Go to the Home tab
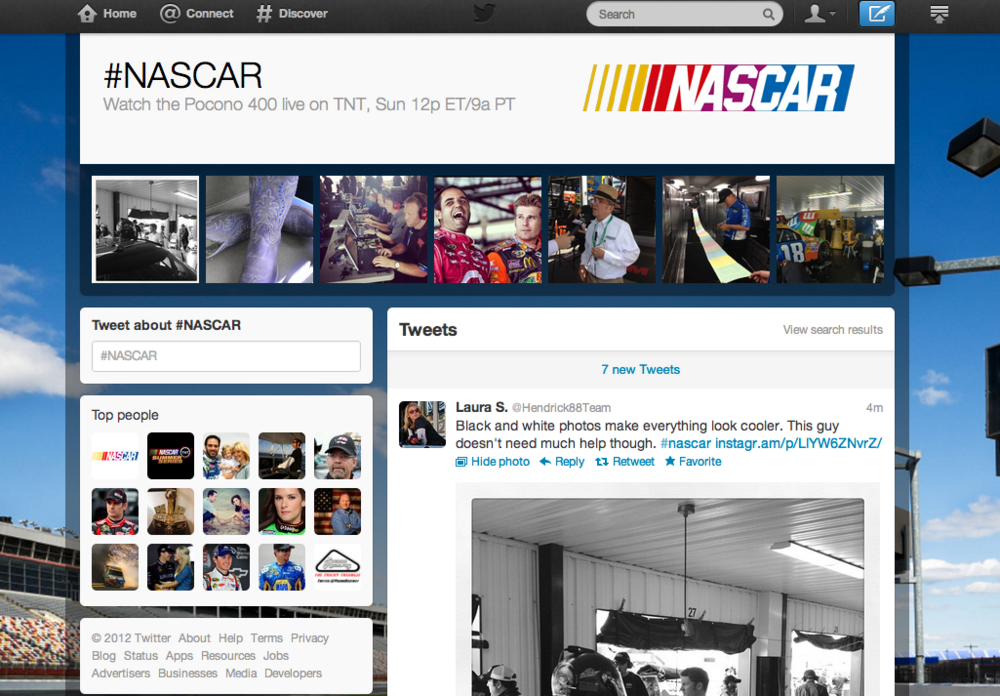The image size is (1000, 696). [x=107, y=13]
